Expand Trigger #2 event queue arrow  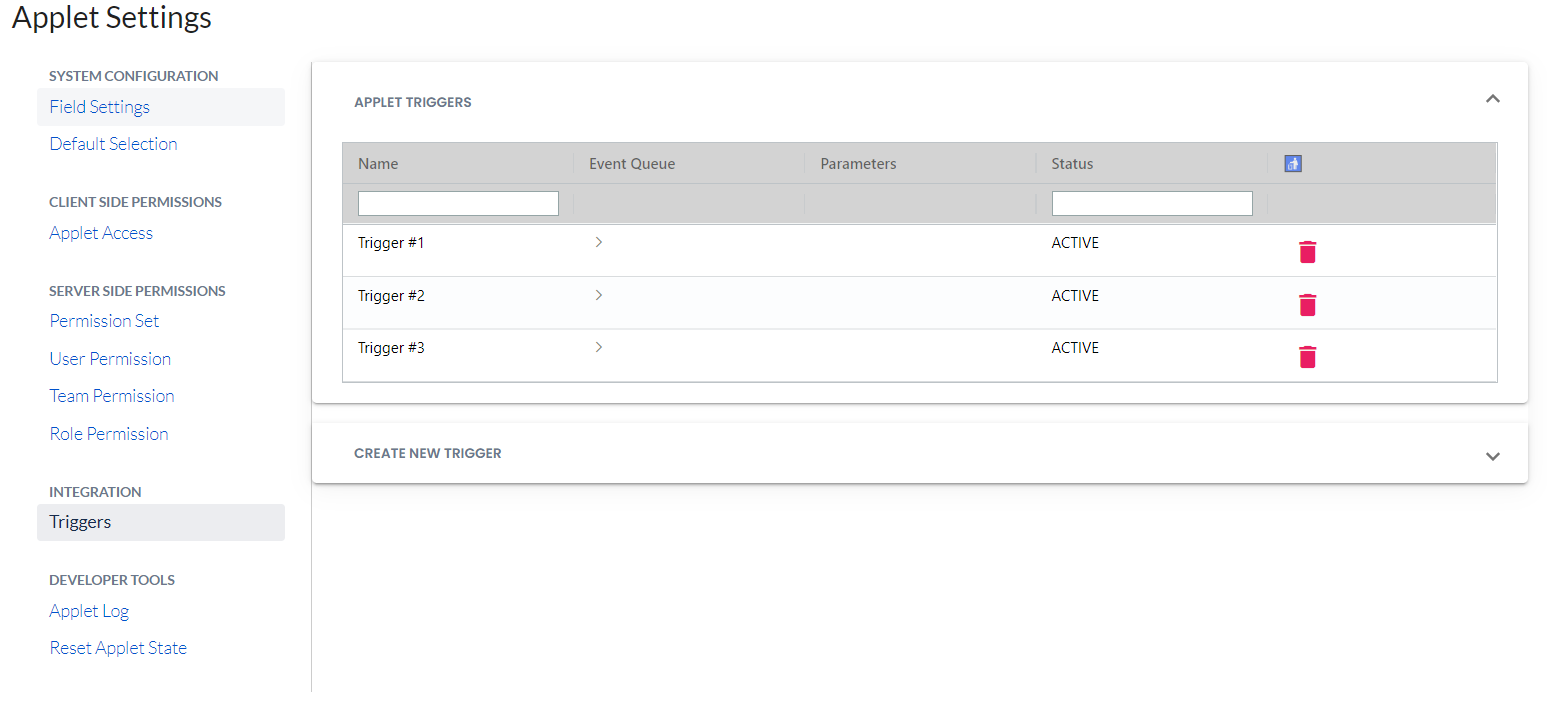pyautogui.click(x=598, y=295)
